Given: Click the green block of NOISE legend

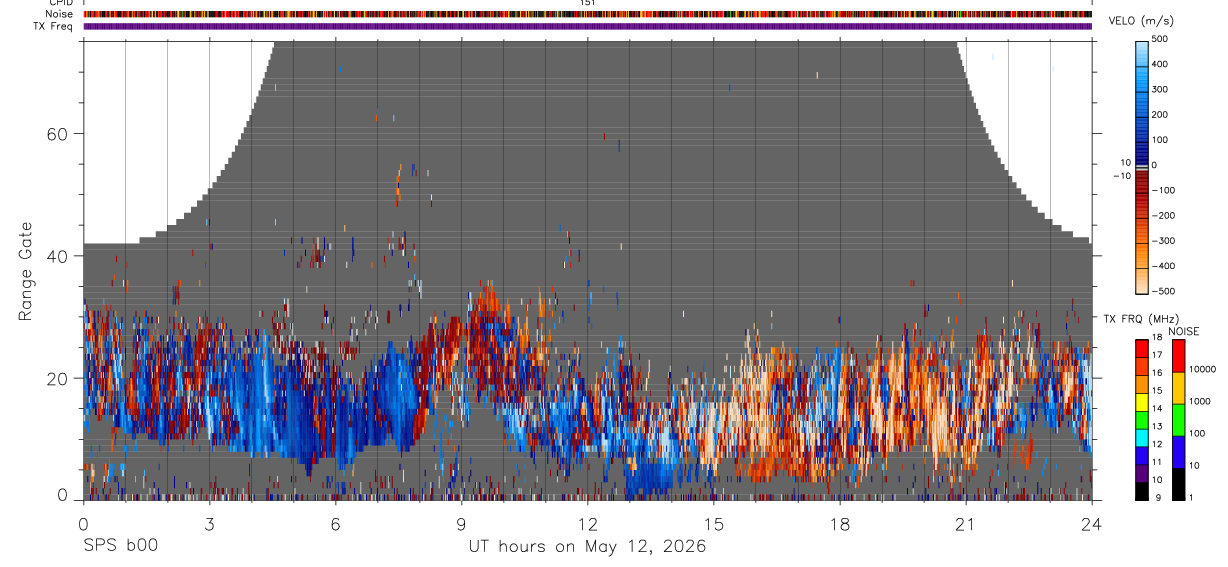Looking at the screenshot, I should pyautogui.click(x=1178, y=420).
